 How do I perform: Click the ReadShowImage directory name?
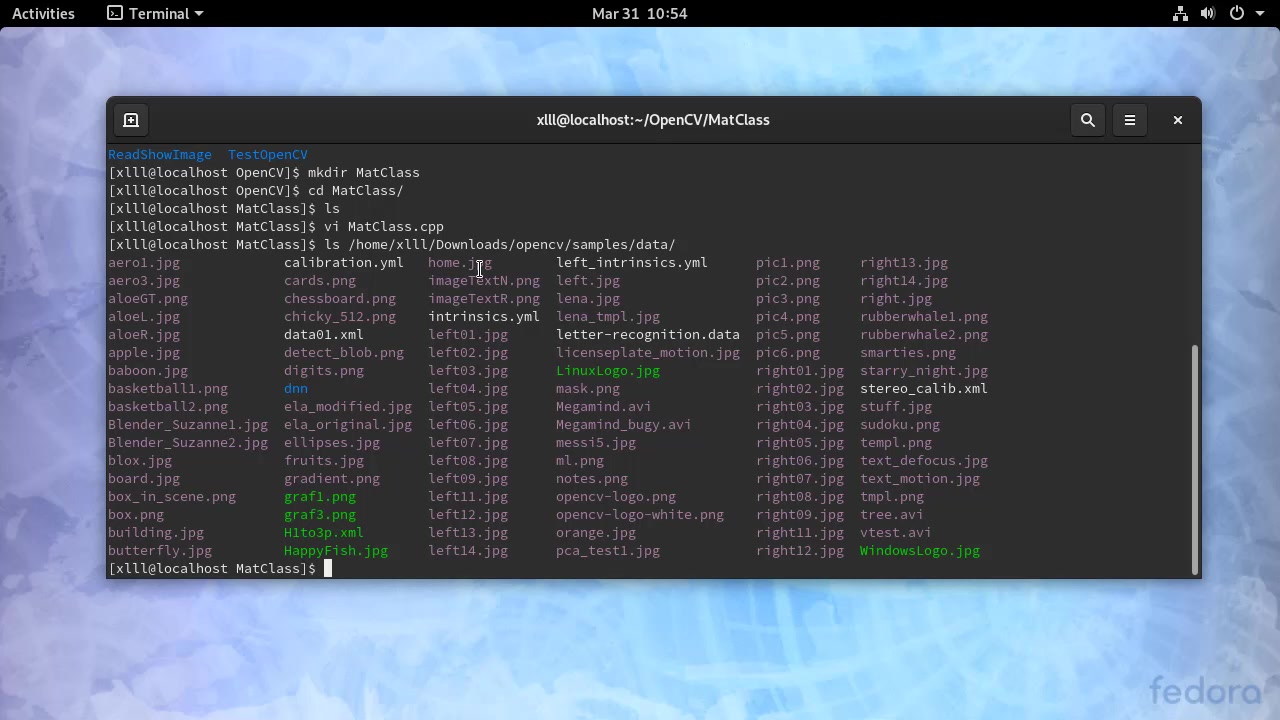pyautogui.click(x=160, y=155)
